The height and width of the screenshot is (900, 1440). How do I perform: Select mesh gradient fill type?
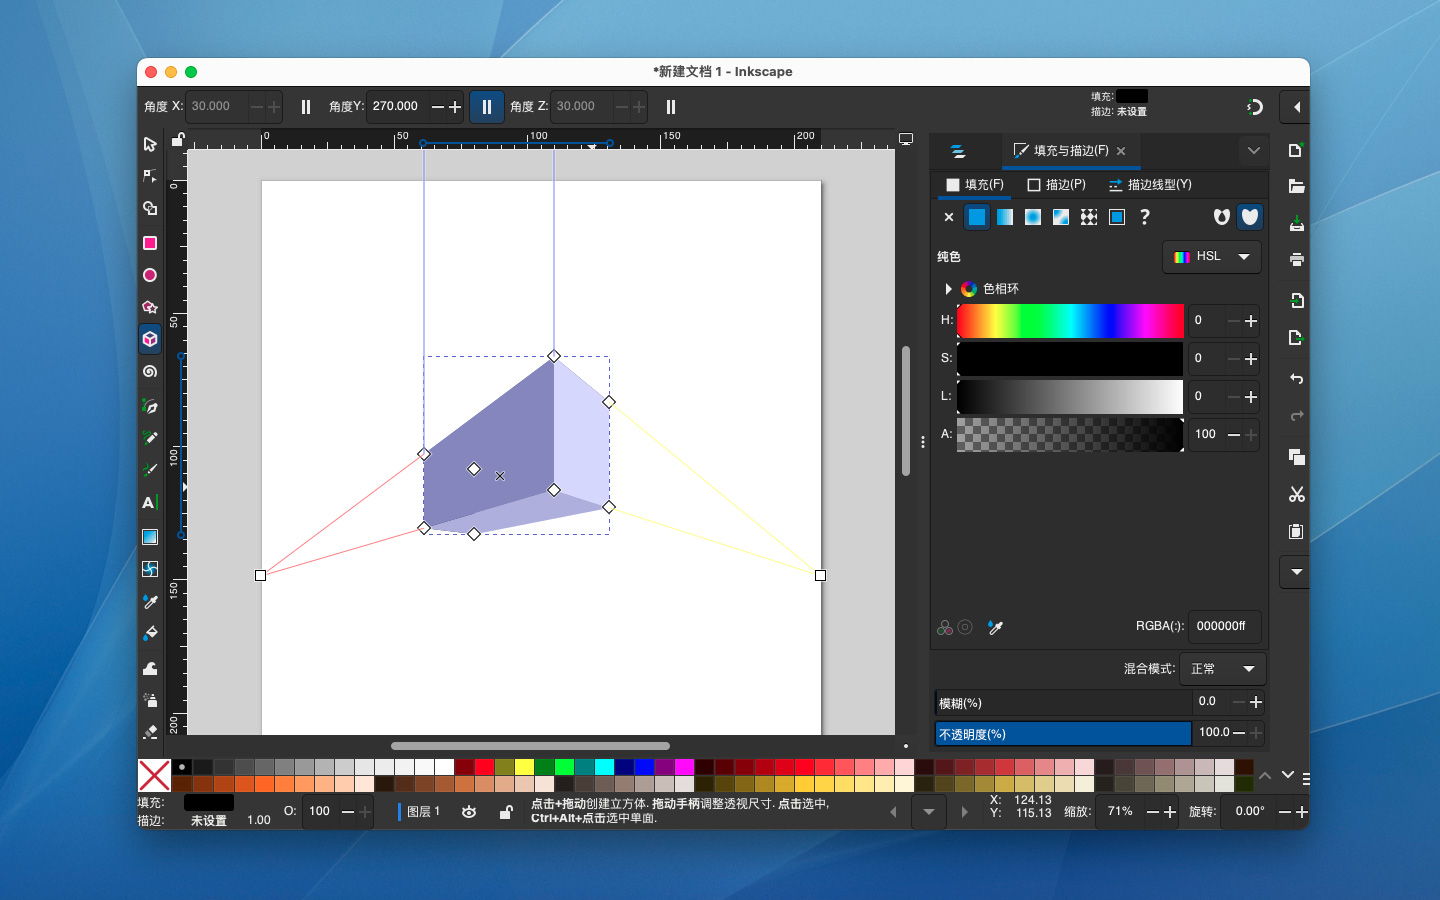(1061, 217)
